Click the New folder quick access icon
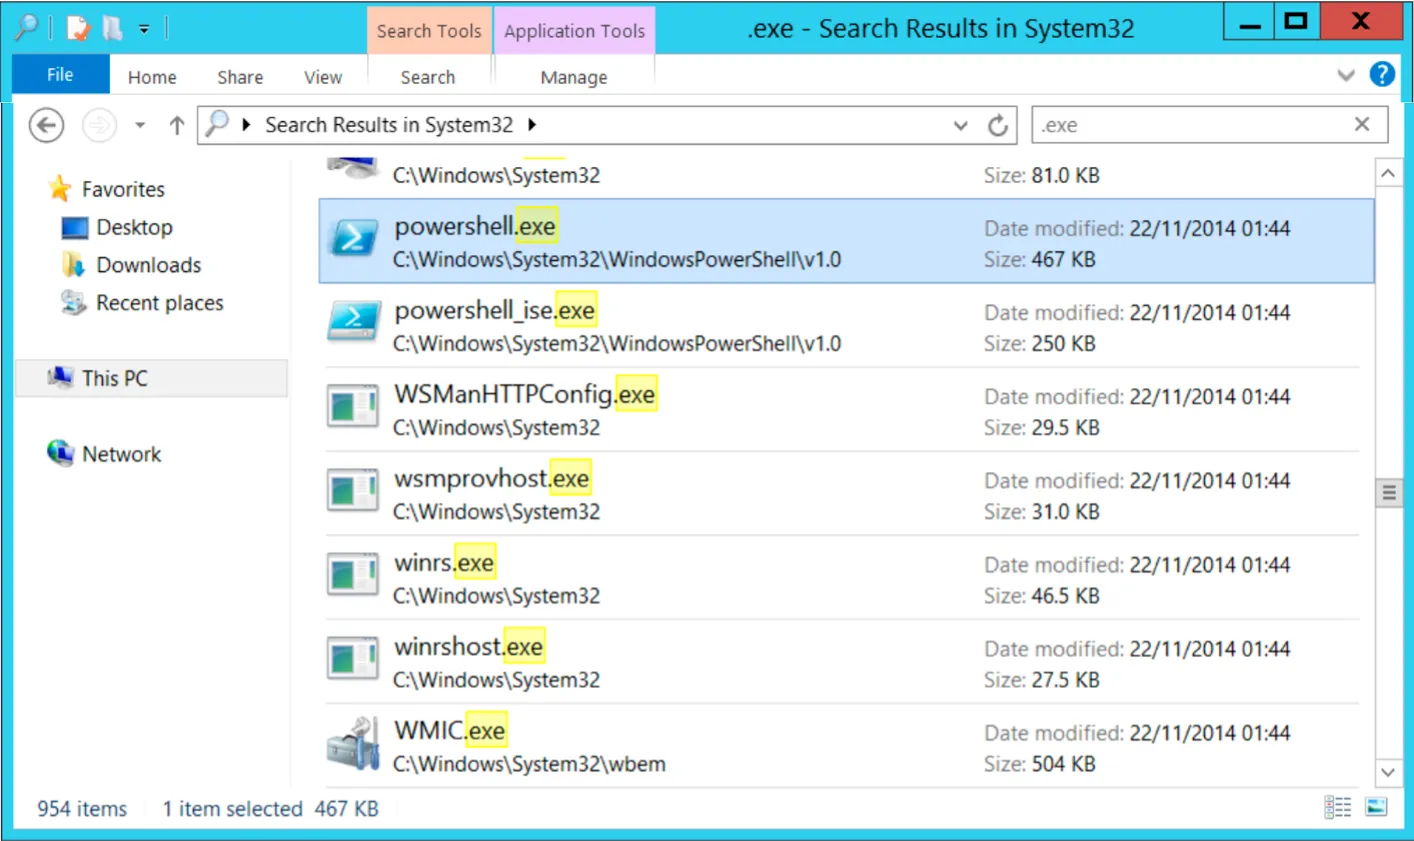 click(112, 28)
